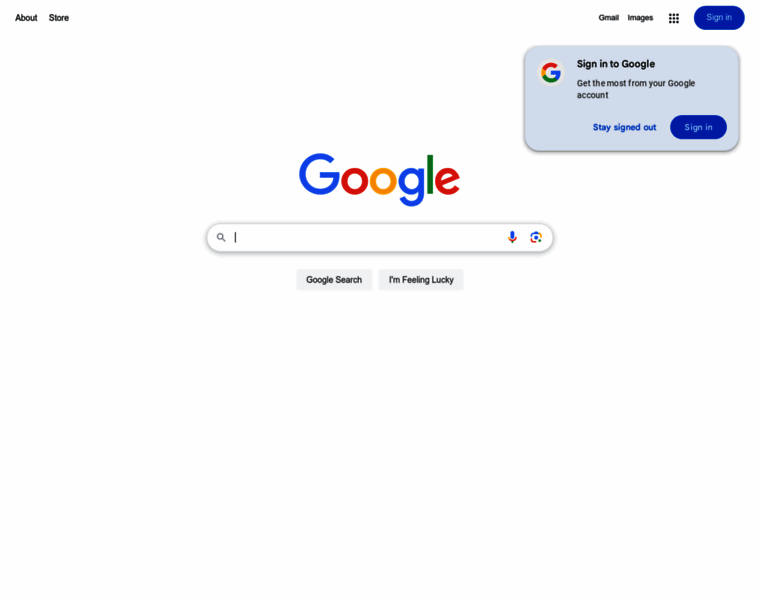This screenshot has width=760, height=600.
Task: Open the Store link
Action: [59, 17]
